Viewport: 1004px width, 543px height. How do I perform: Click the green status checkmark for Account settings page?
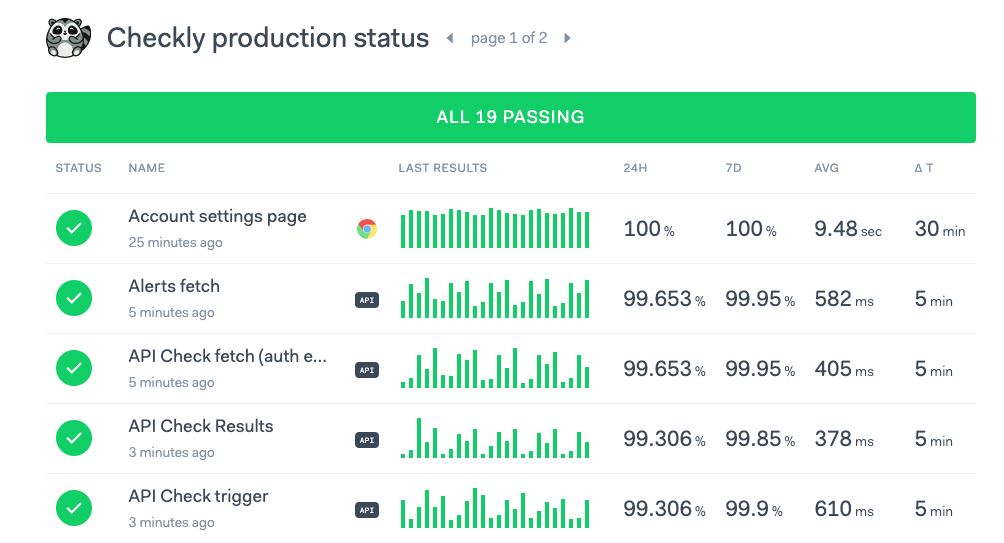(x=74, y=228)
